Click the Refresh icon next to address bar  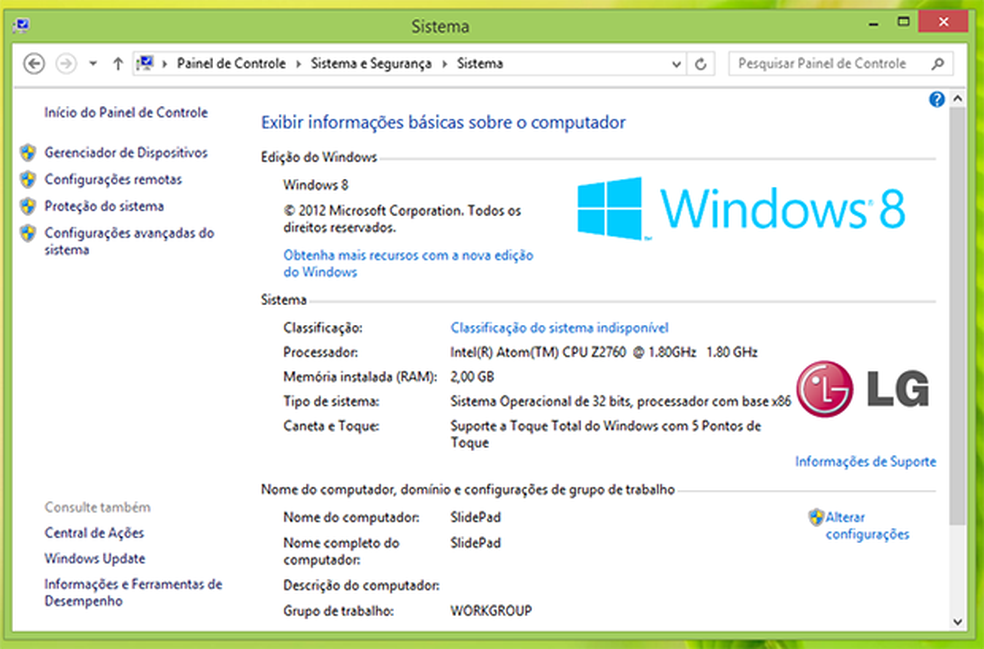tap(700, 63)
